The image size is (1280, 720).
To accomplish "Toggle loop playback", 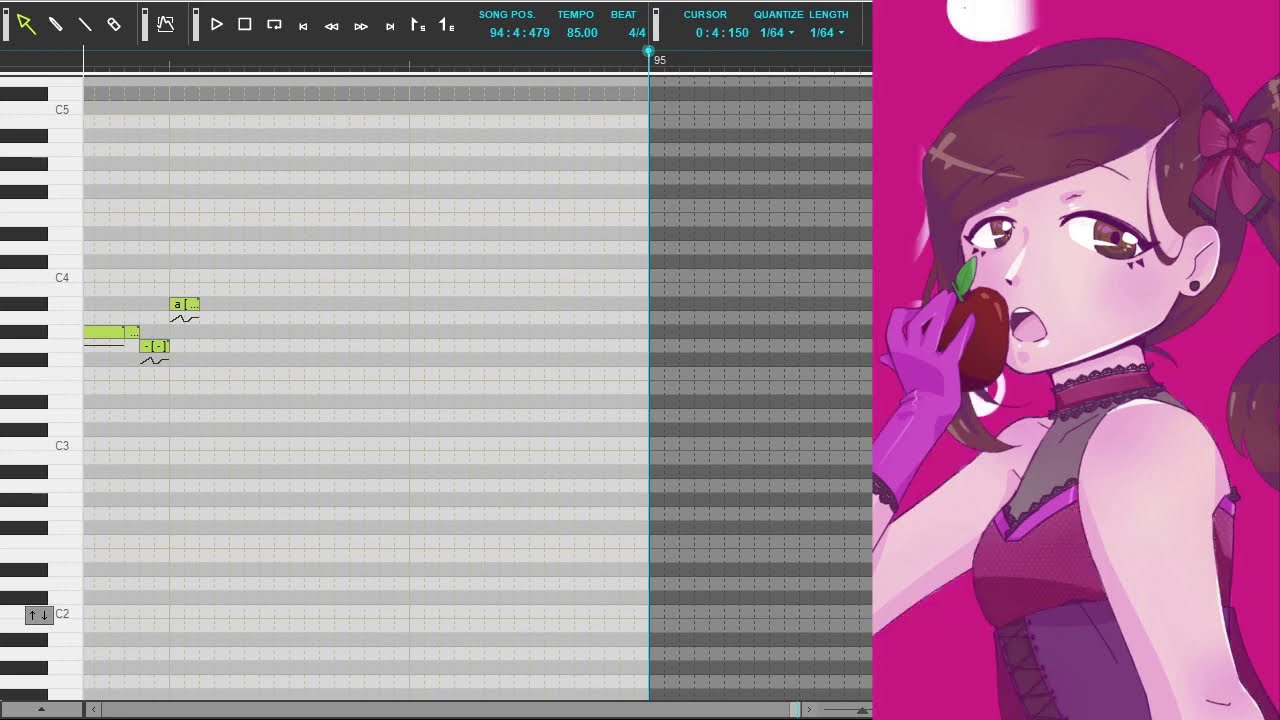I will [274, 24].
